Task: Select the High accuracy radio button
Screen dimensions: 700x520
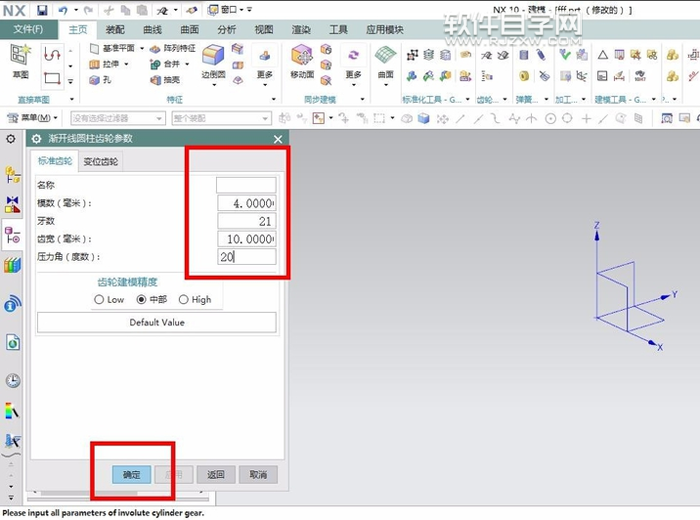Action: click(183, 299)
